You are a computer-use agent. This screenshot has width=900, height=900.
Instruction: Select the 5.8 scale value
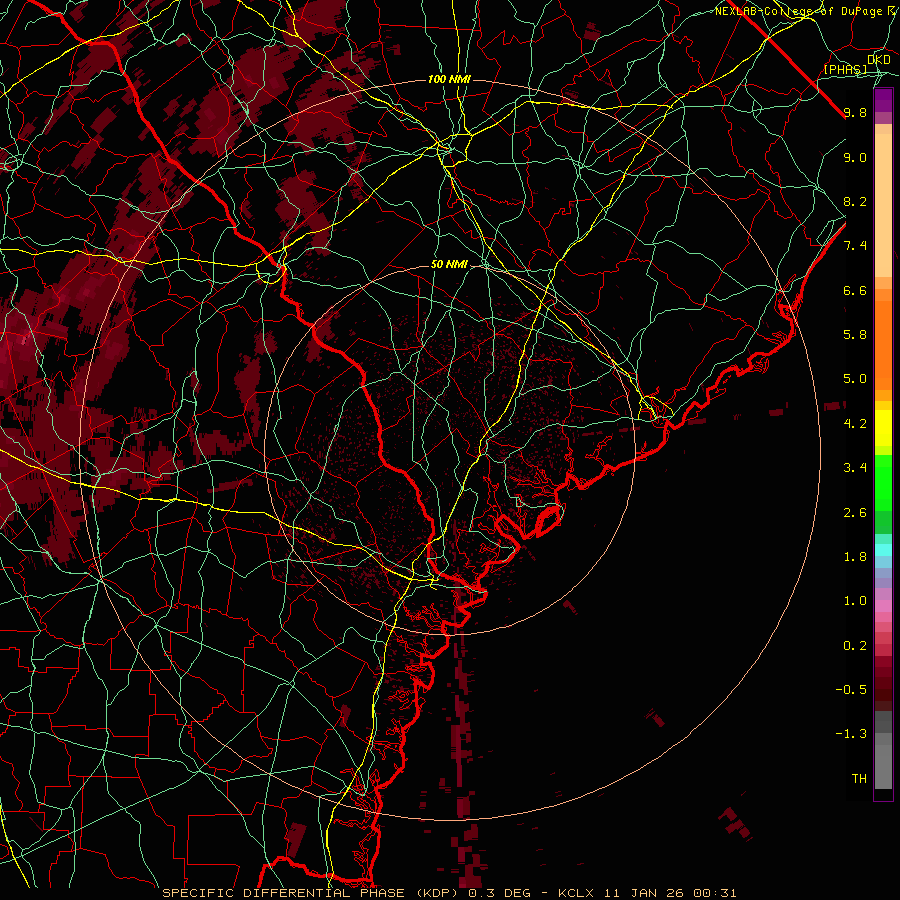[x=855, y=335]
